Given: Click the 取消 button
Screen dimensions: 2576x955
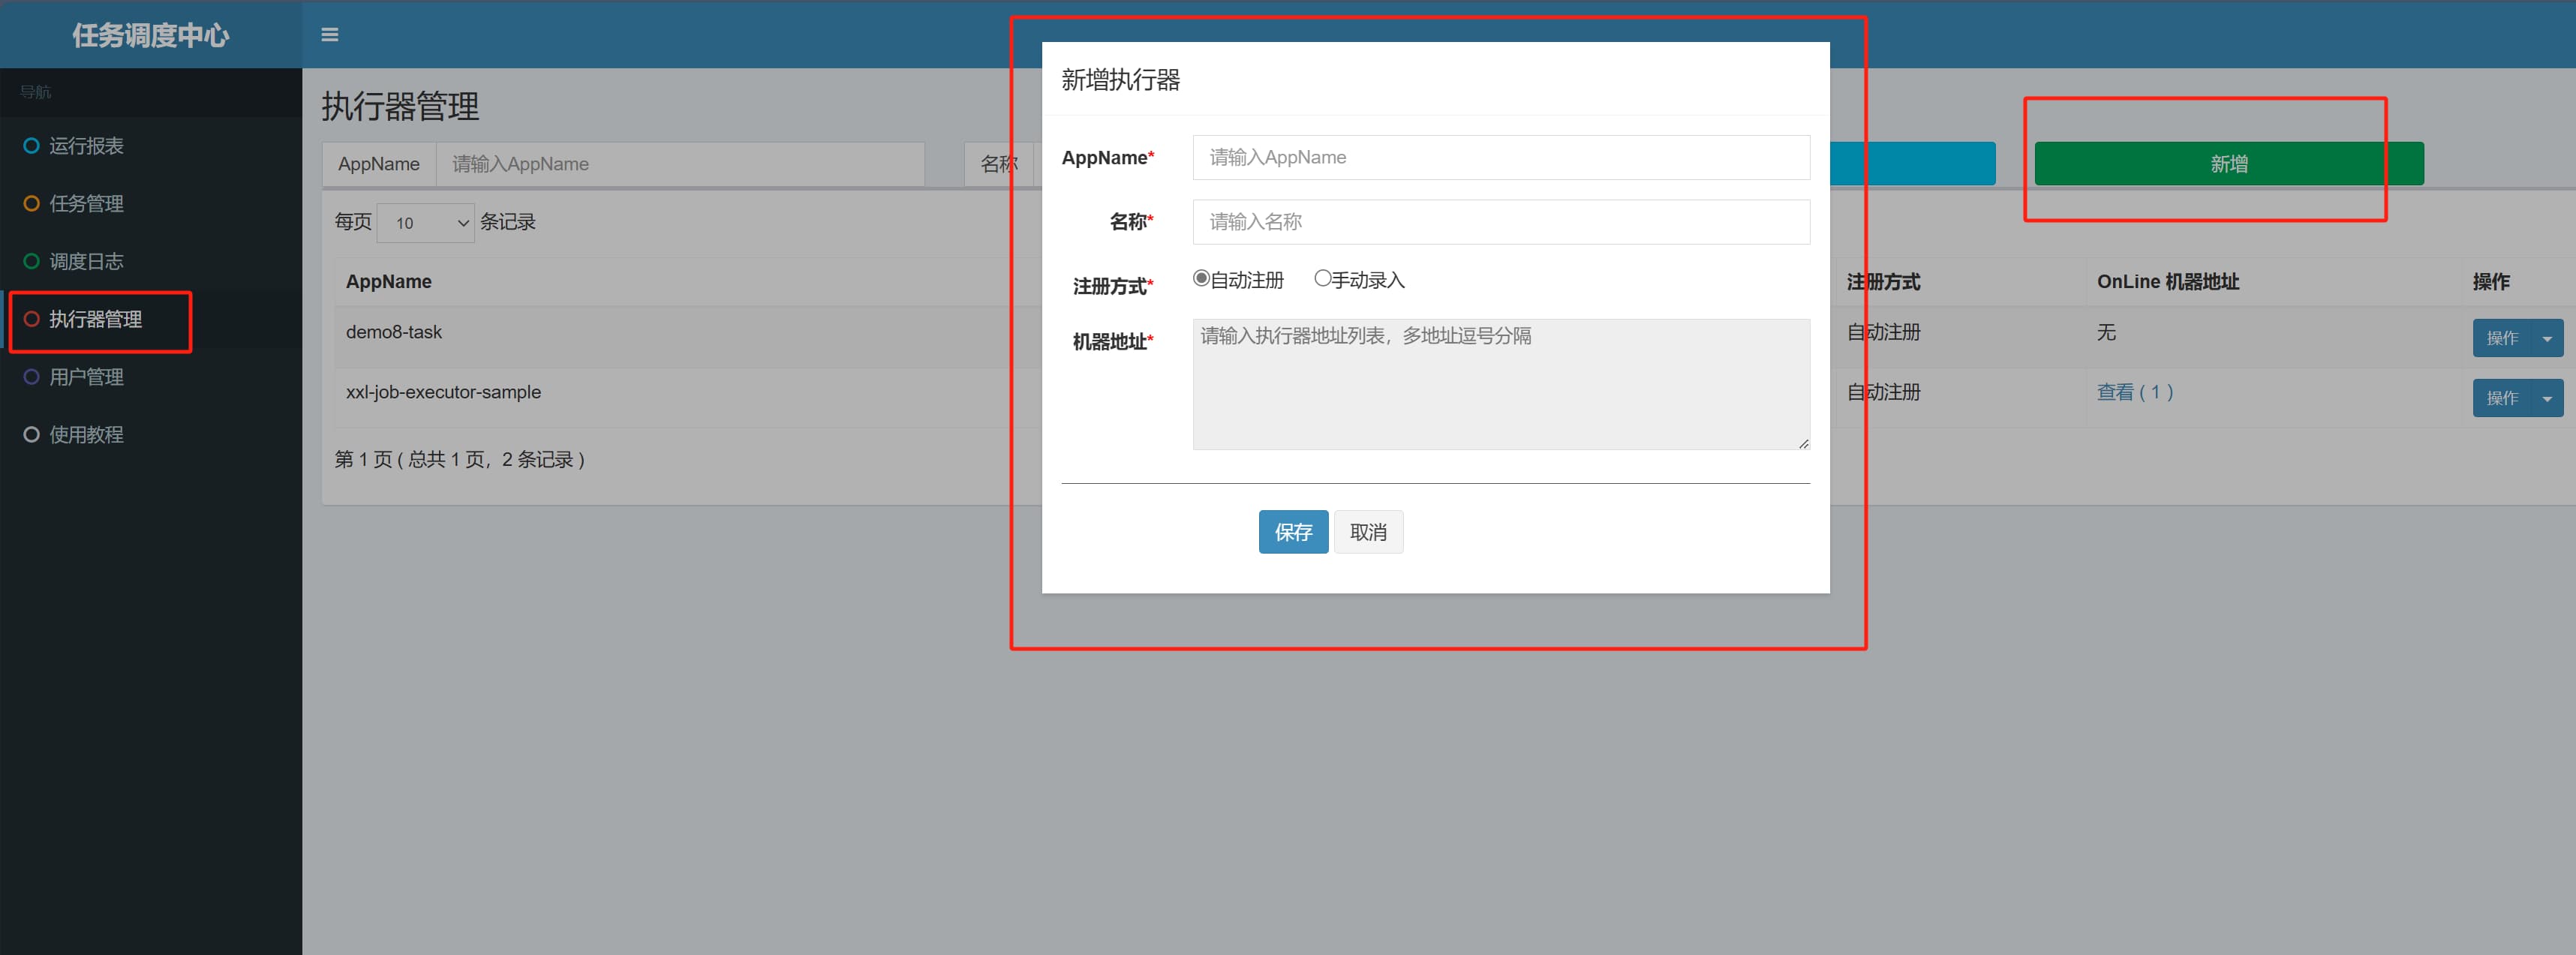Looking at the screenshot, I should coord(1367,532).
